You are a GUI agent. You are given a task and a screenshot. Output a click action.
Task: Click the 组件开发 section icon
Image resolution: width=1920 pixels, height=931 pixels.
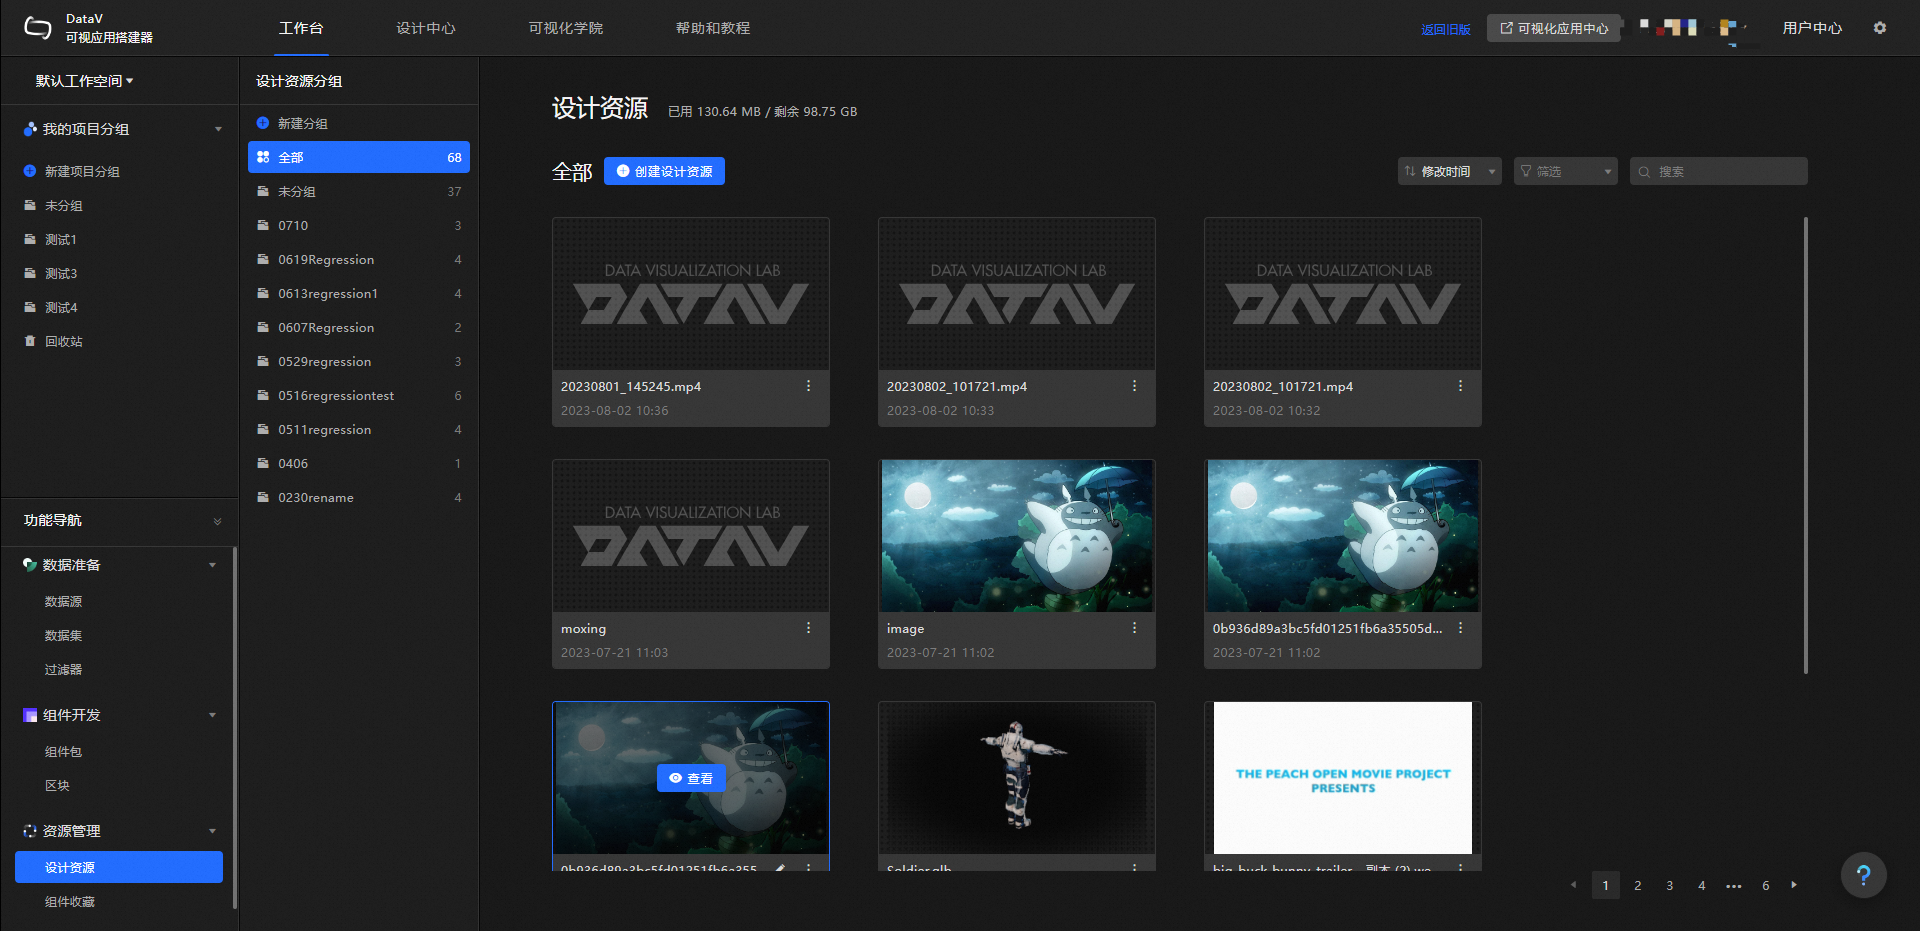pyautogui.click(x=30, y=715)
